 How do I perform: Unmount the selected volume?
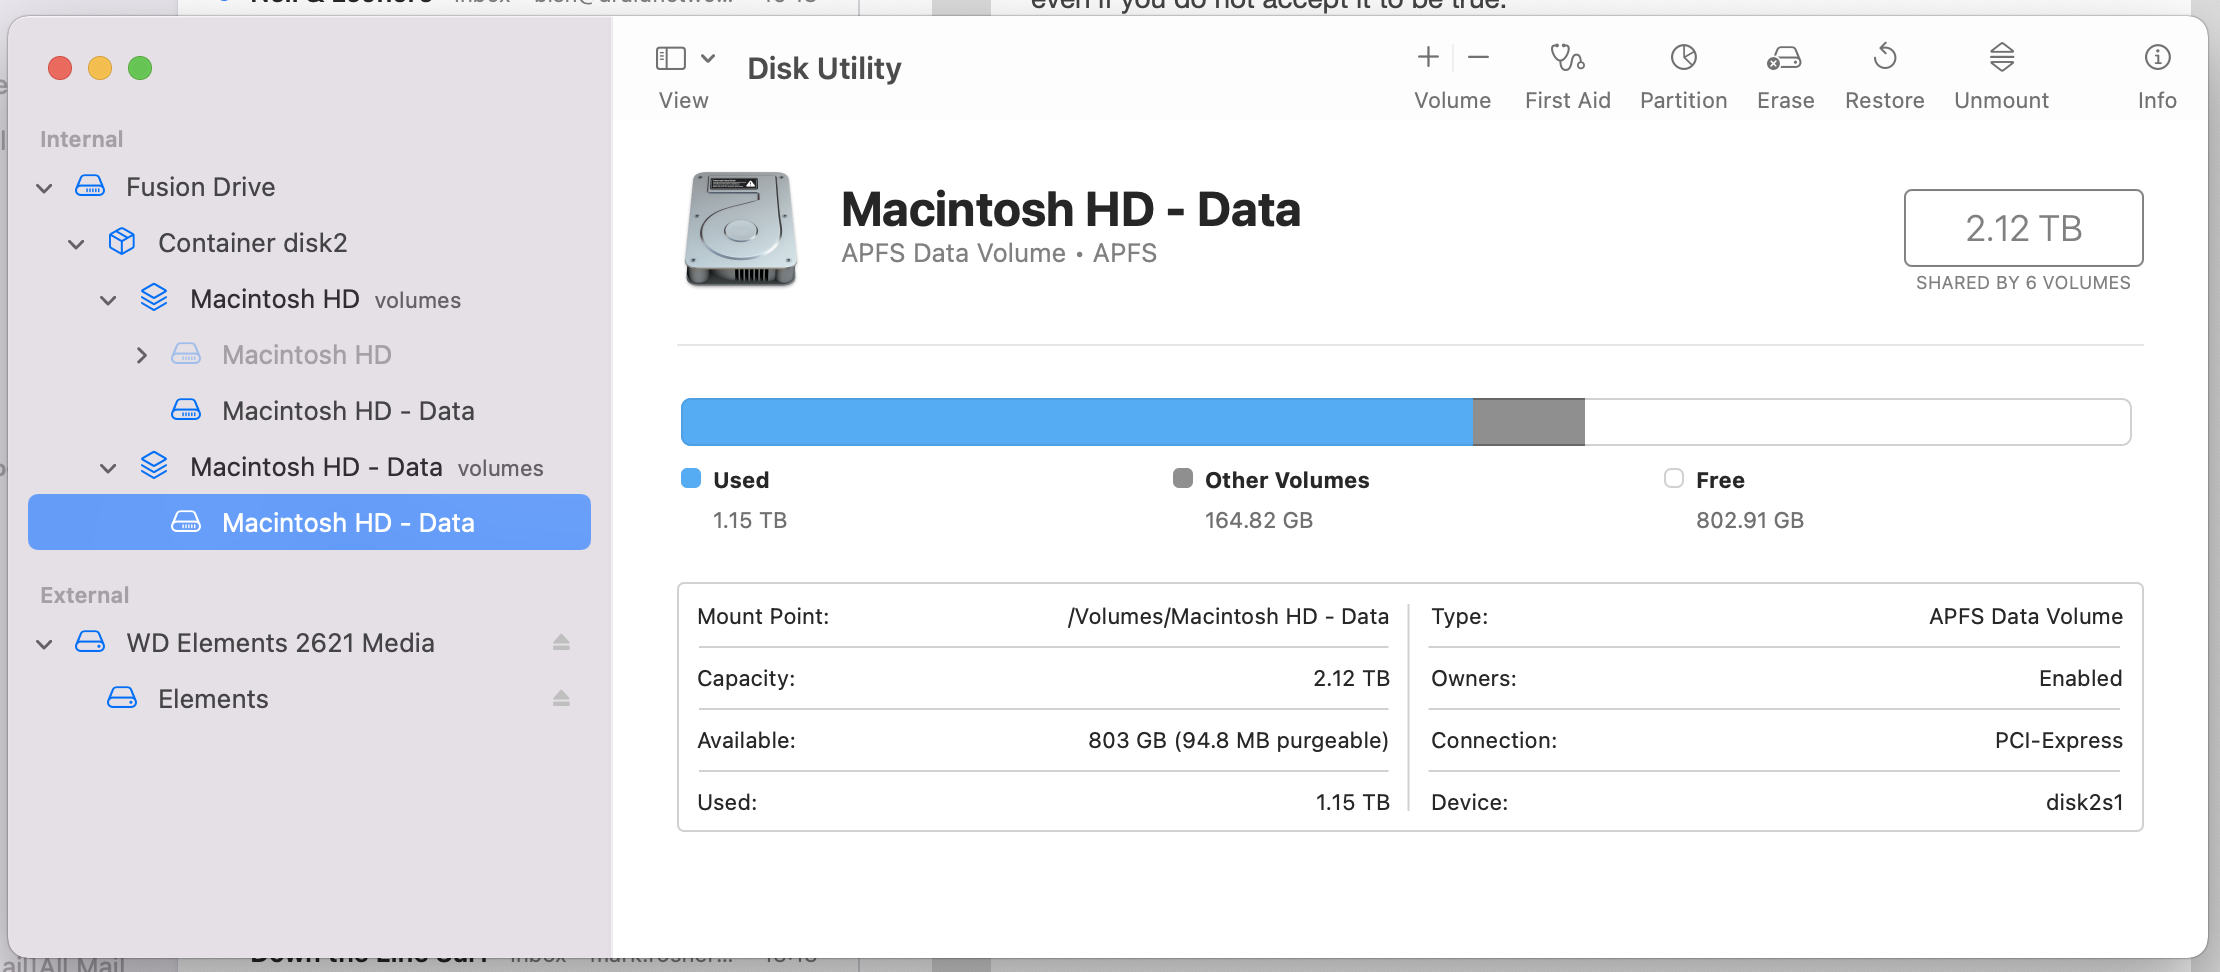click(x=2001, y=58)
